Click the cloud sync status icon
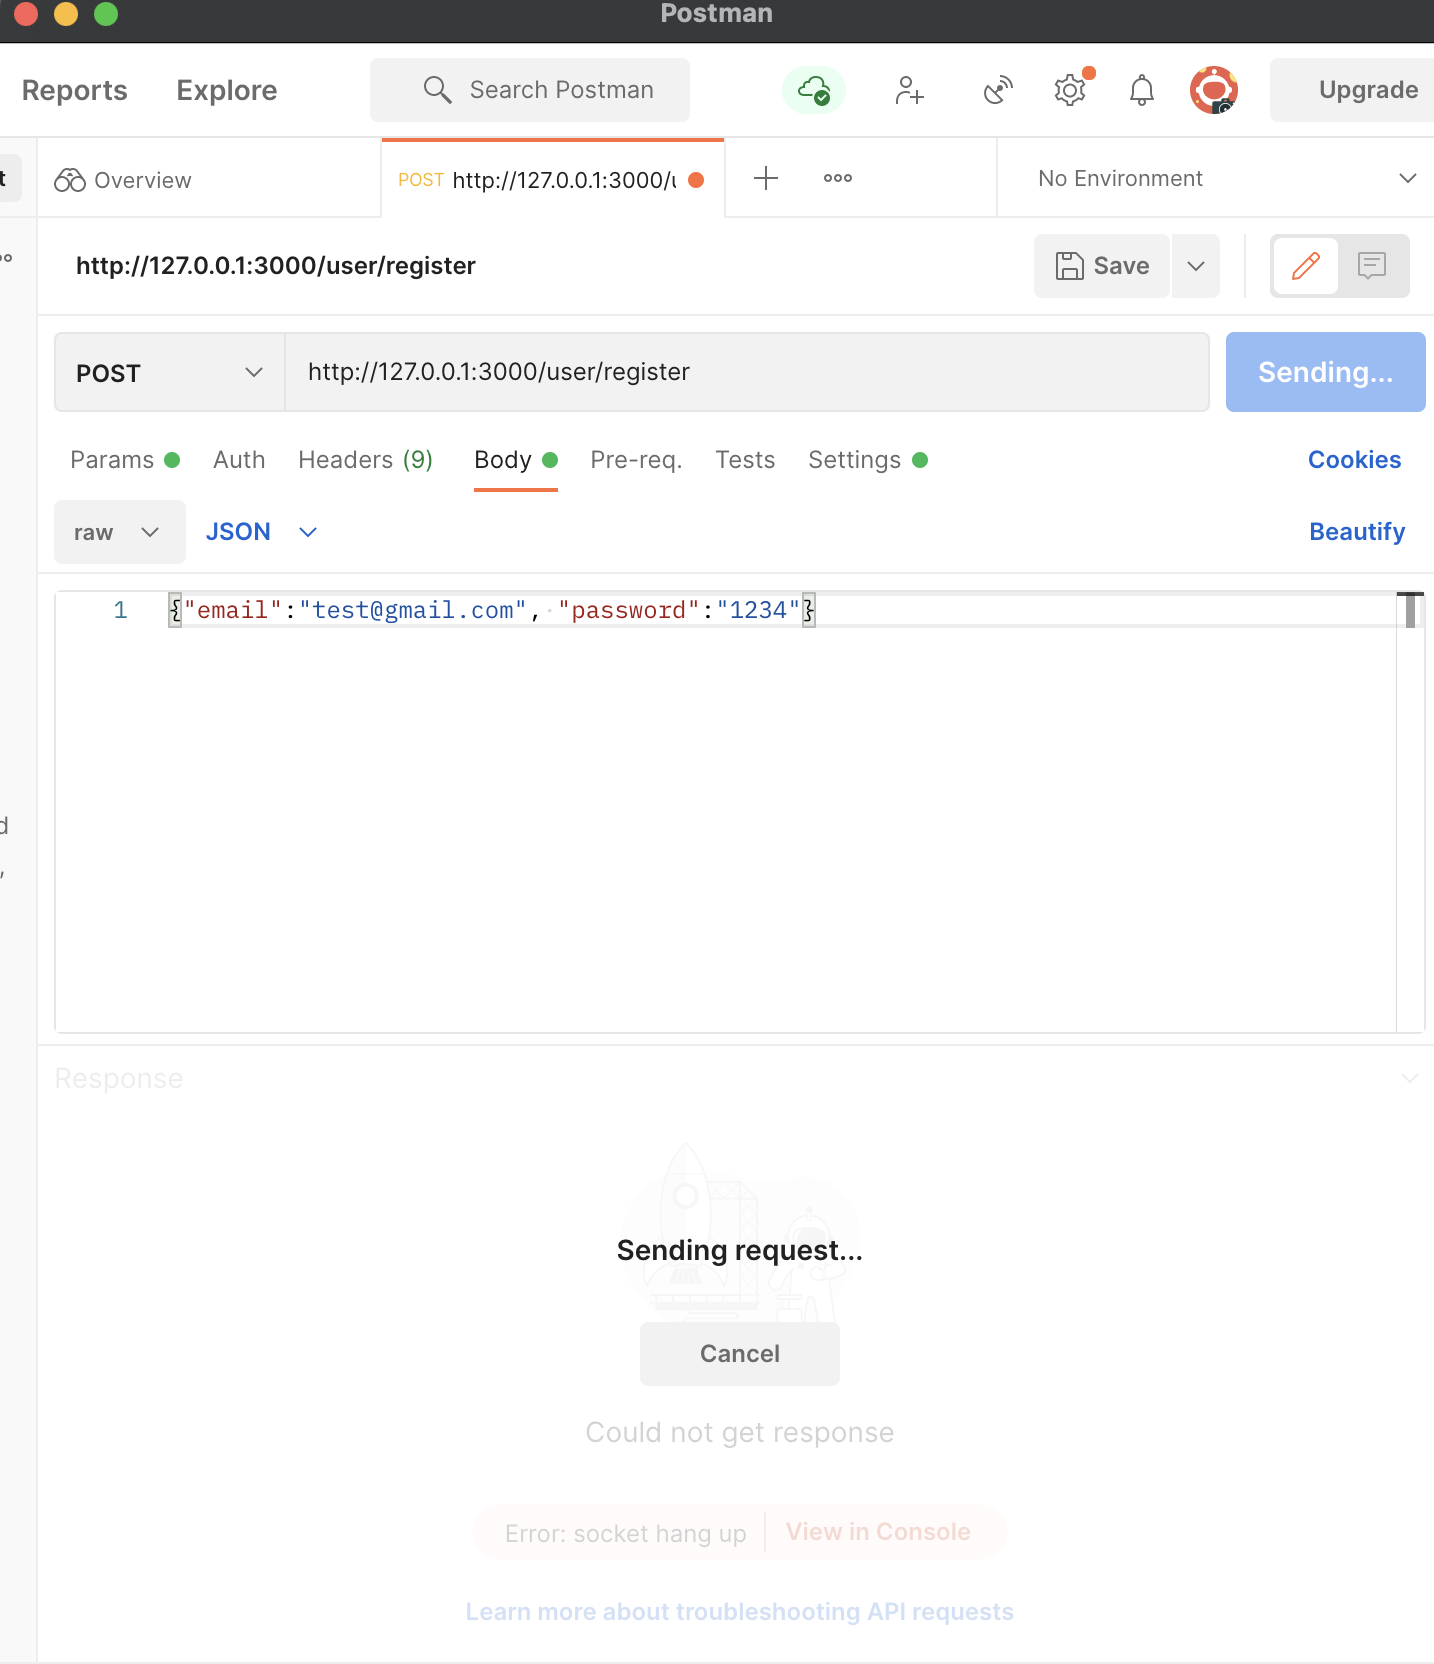1434x1664 pixels. click(814, 90)
